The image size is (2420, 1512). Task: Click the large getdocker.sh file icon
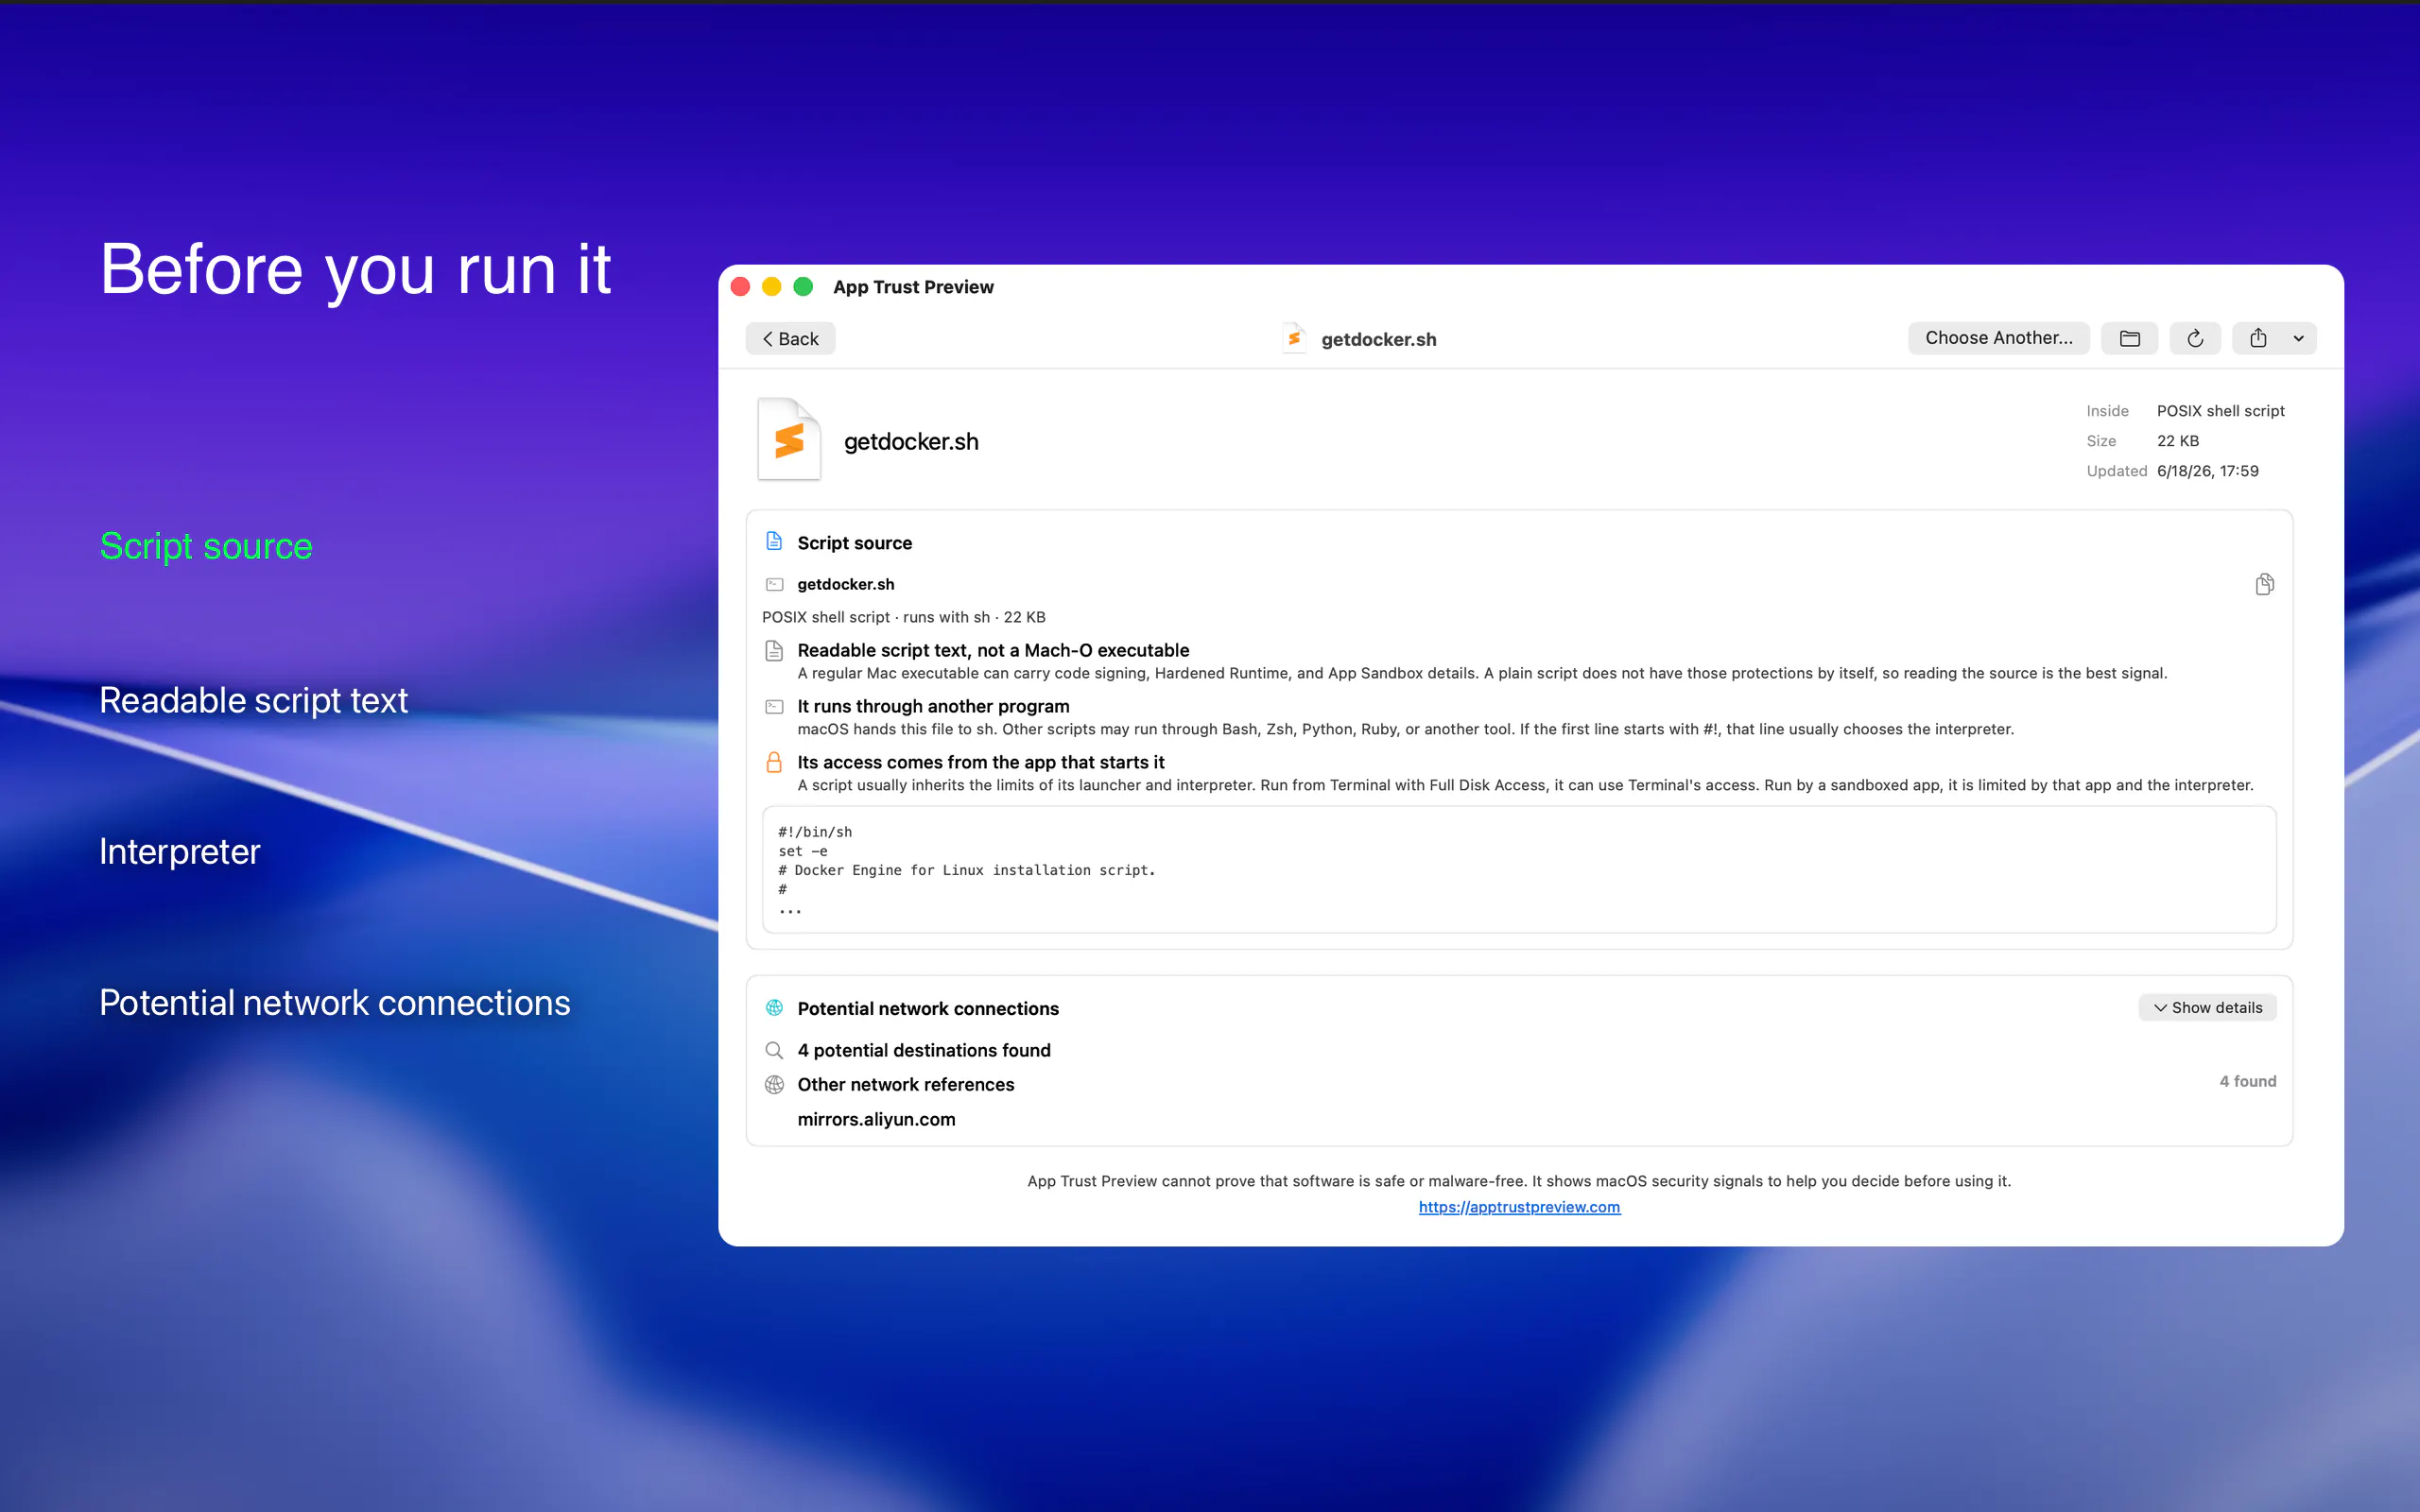[789, 440]
